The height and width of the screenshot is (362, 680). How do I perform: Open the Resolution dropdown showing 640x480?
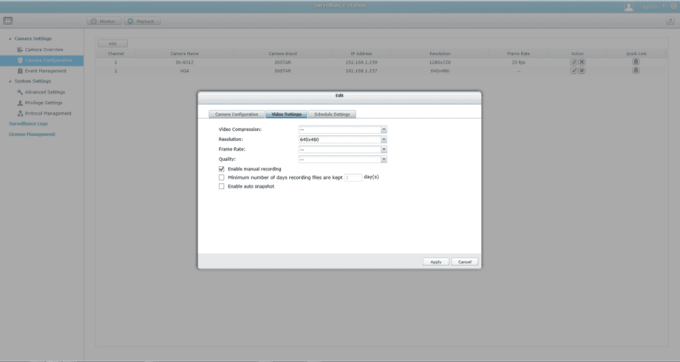tap(342, 140)
